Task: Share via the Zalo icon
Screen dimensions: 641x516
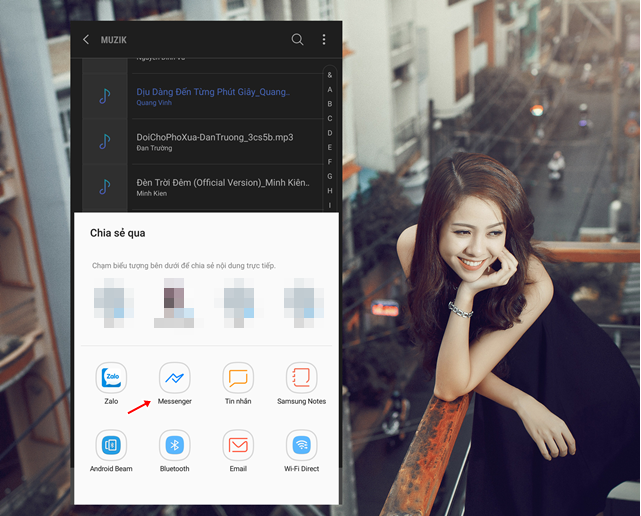Action: (x=111, y=377)
